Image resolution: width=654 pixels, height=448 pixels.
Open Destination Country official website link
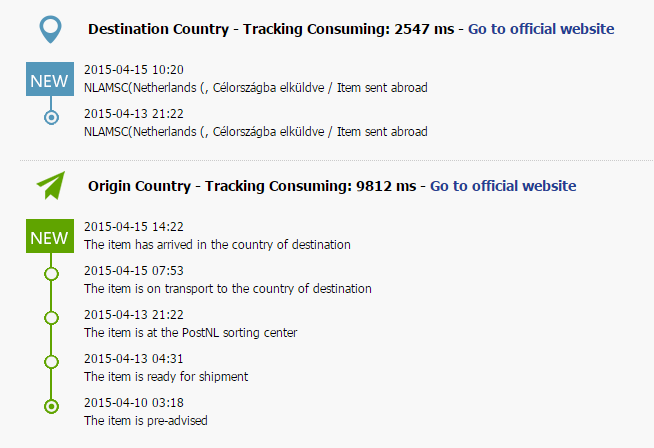[x=541, y=29]
